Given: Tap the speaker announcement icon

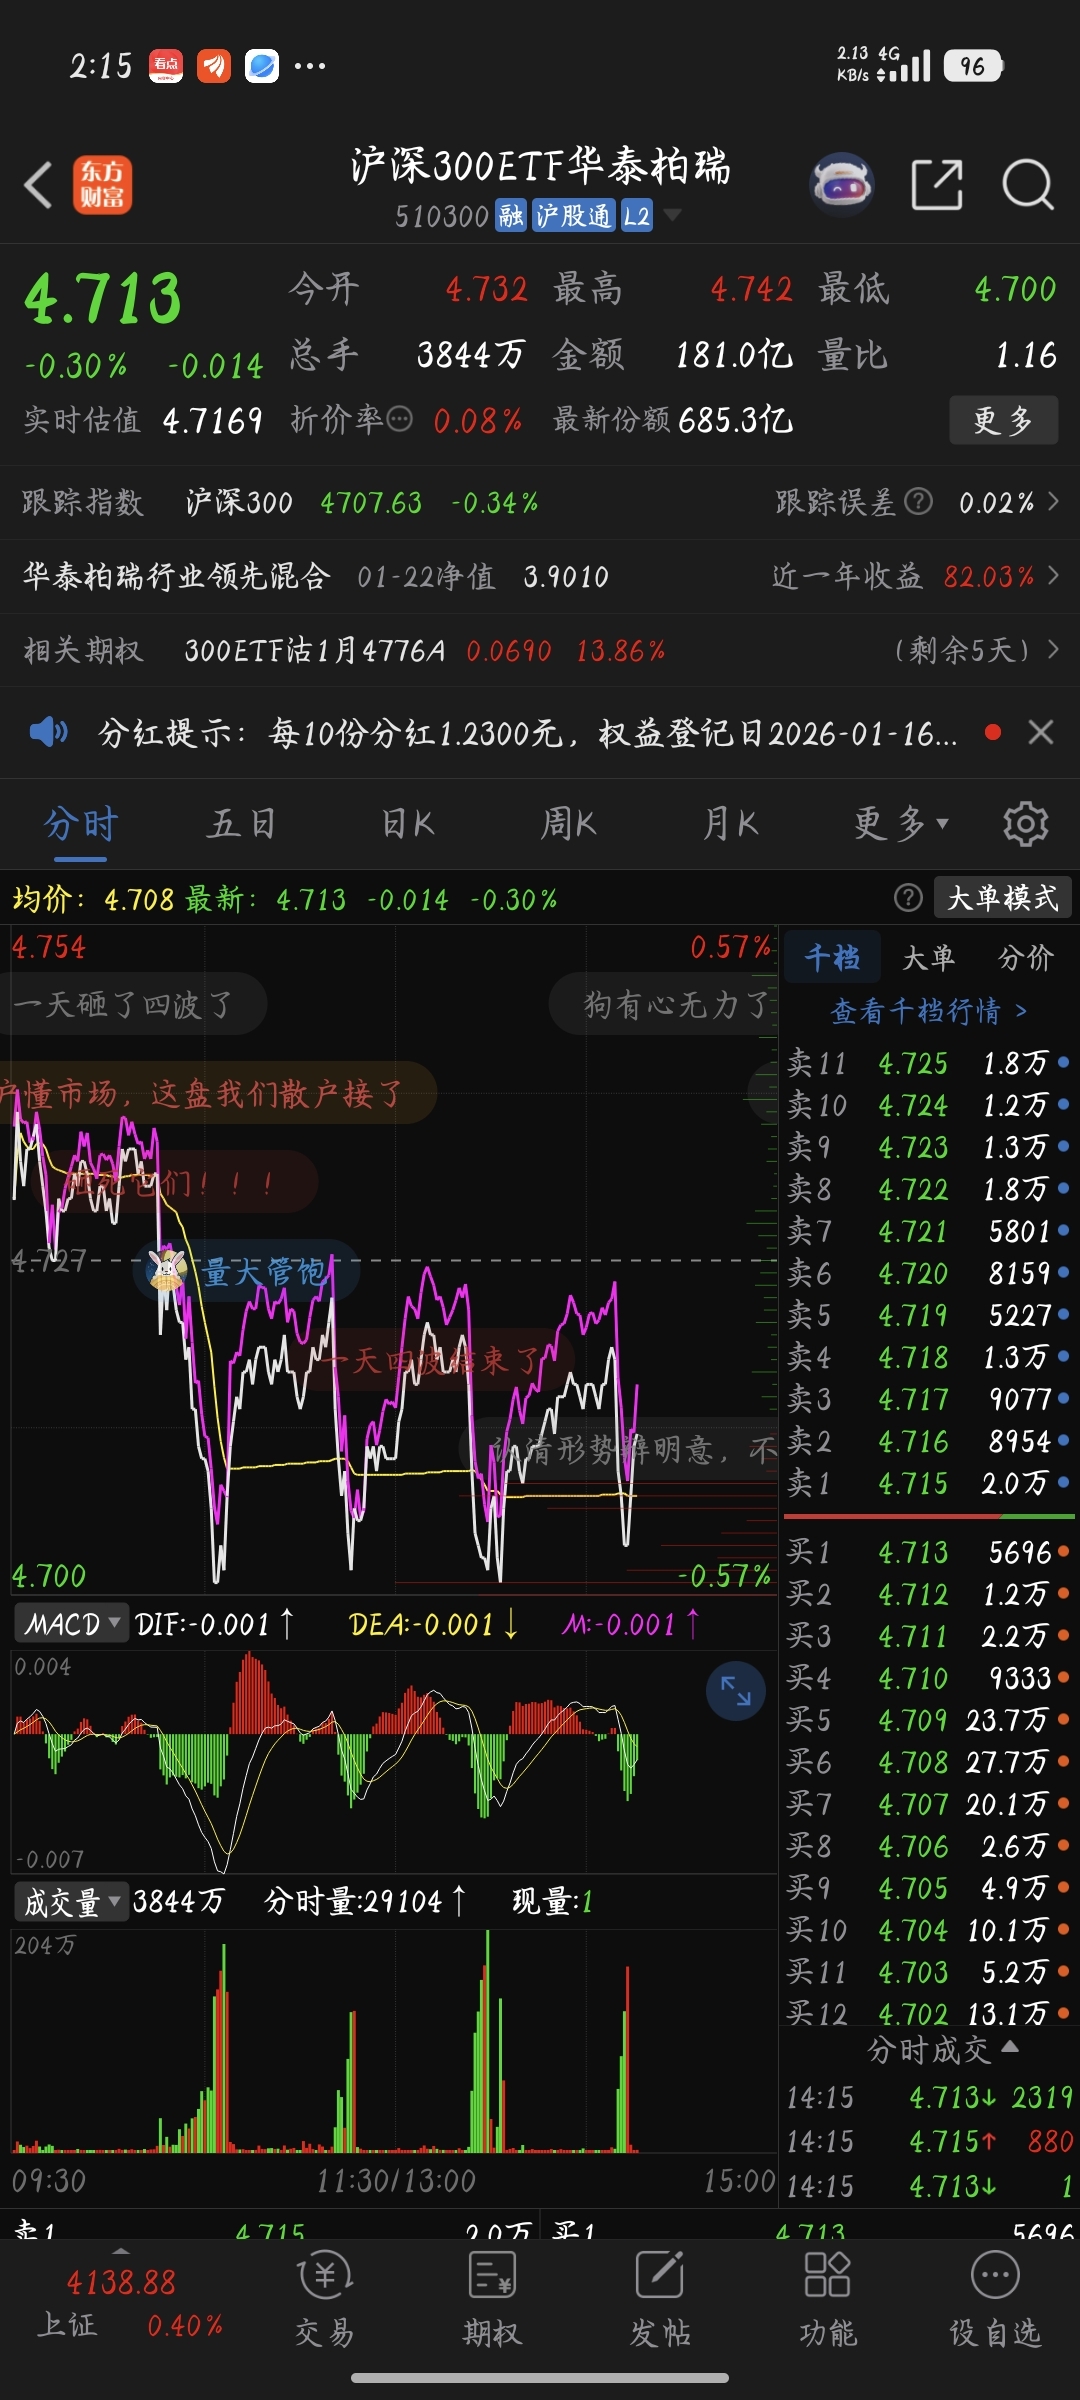Looking at the screenshot, I should (x=48, y=733).
